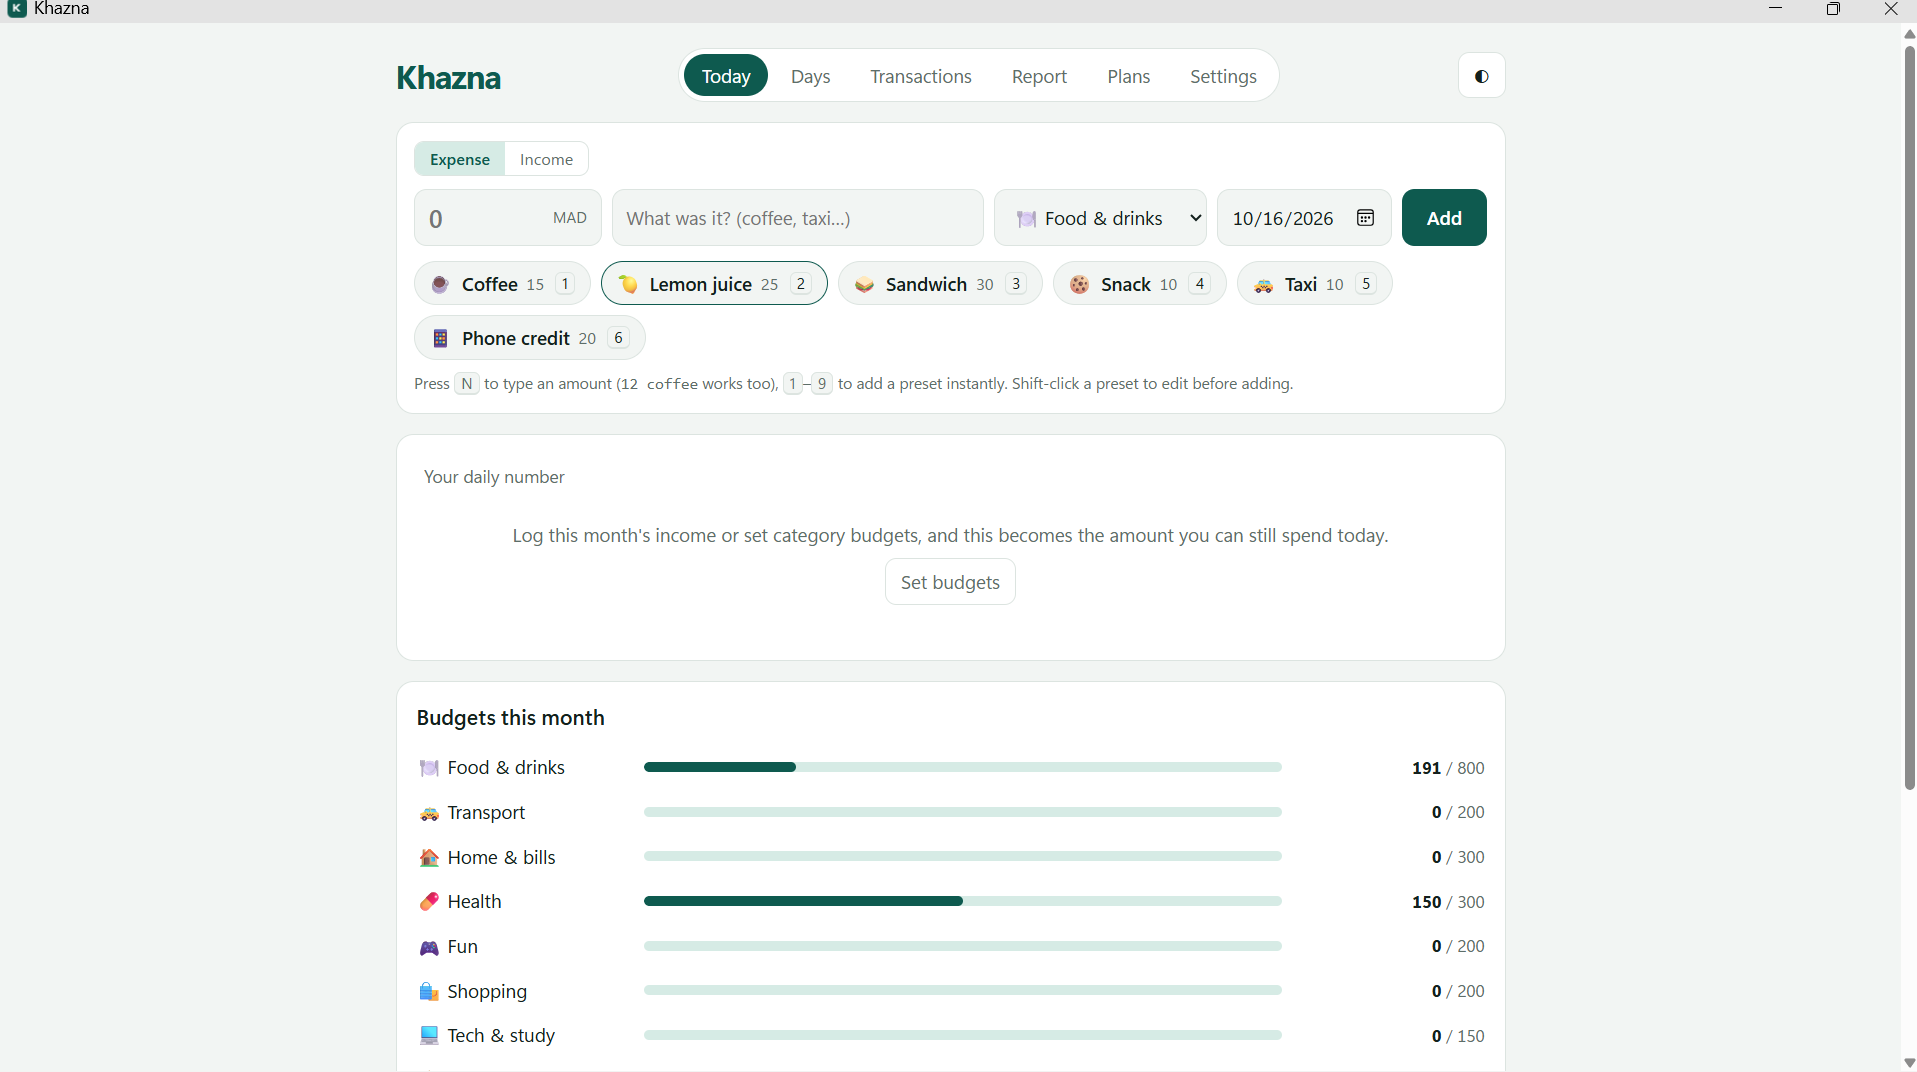The height and width of the screenshot is (1072, 1917).
Task: Select the Expense entry type
Action: 460,159
